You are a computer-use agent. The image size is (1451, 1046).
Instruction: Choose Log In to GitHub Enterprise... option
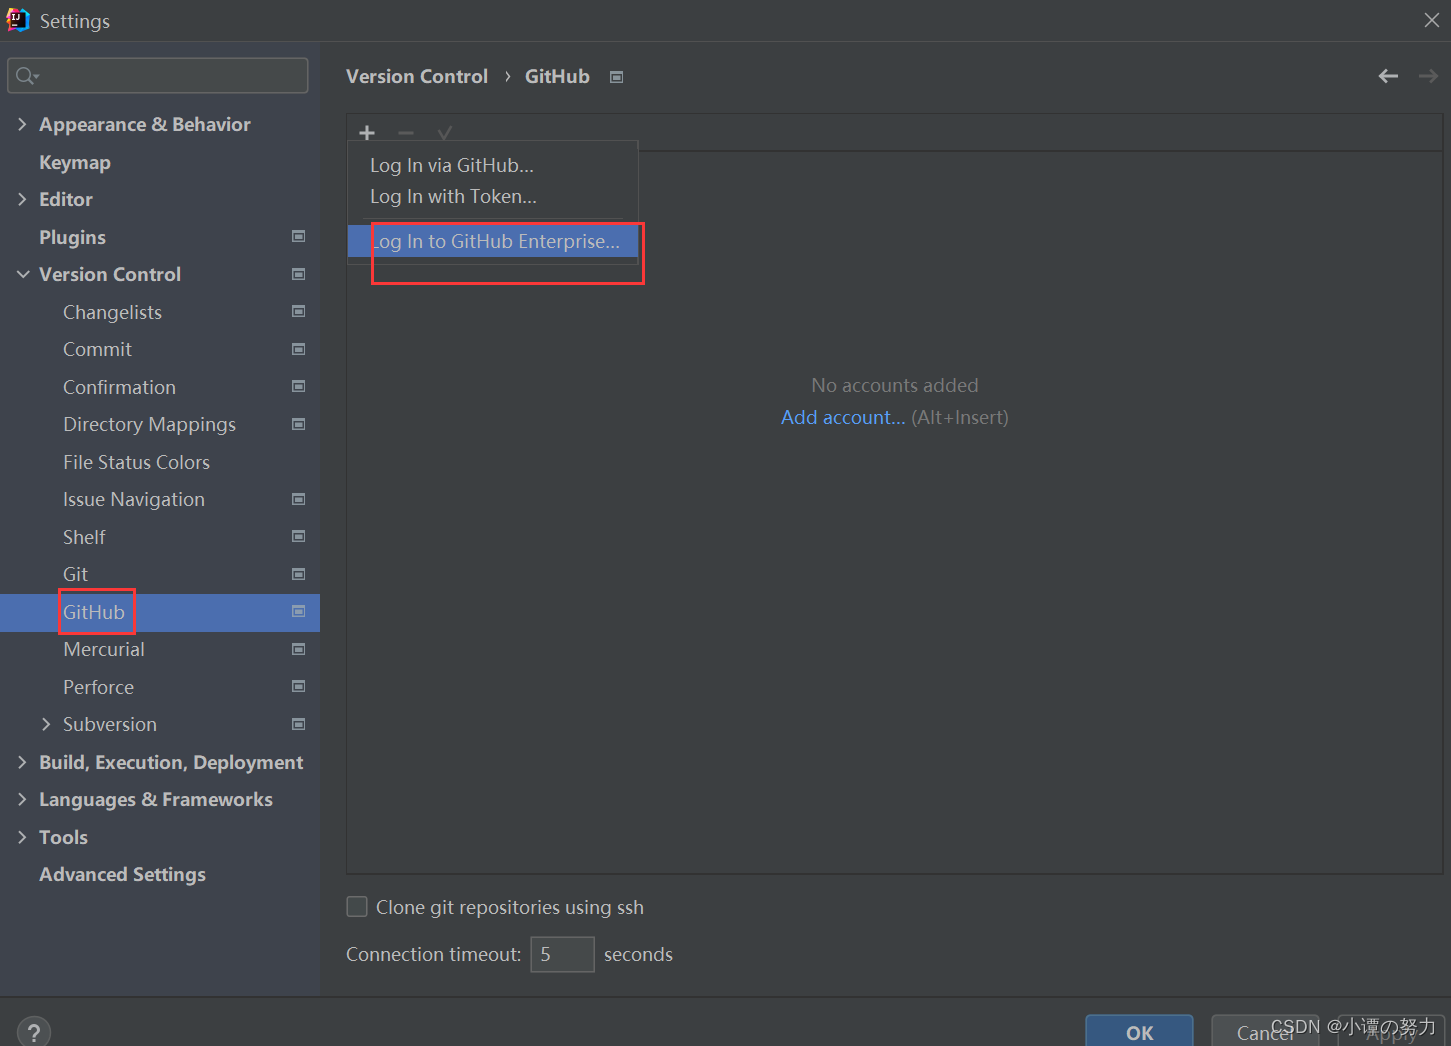pos(493,241)
